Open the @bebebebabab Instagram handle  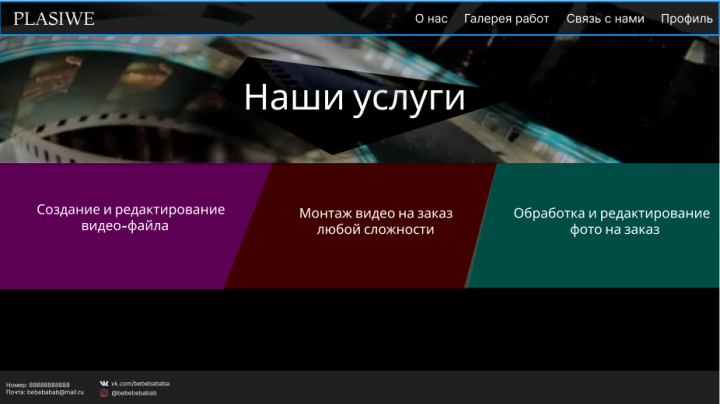click(134, 393)
